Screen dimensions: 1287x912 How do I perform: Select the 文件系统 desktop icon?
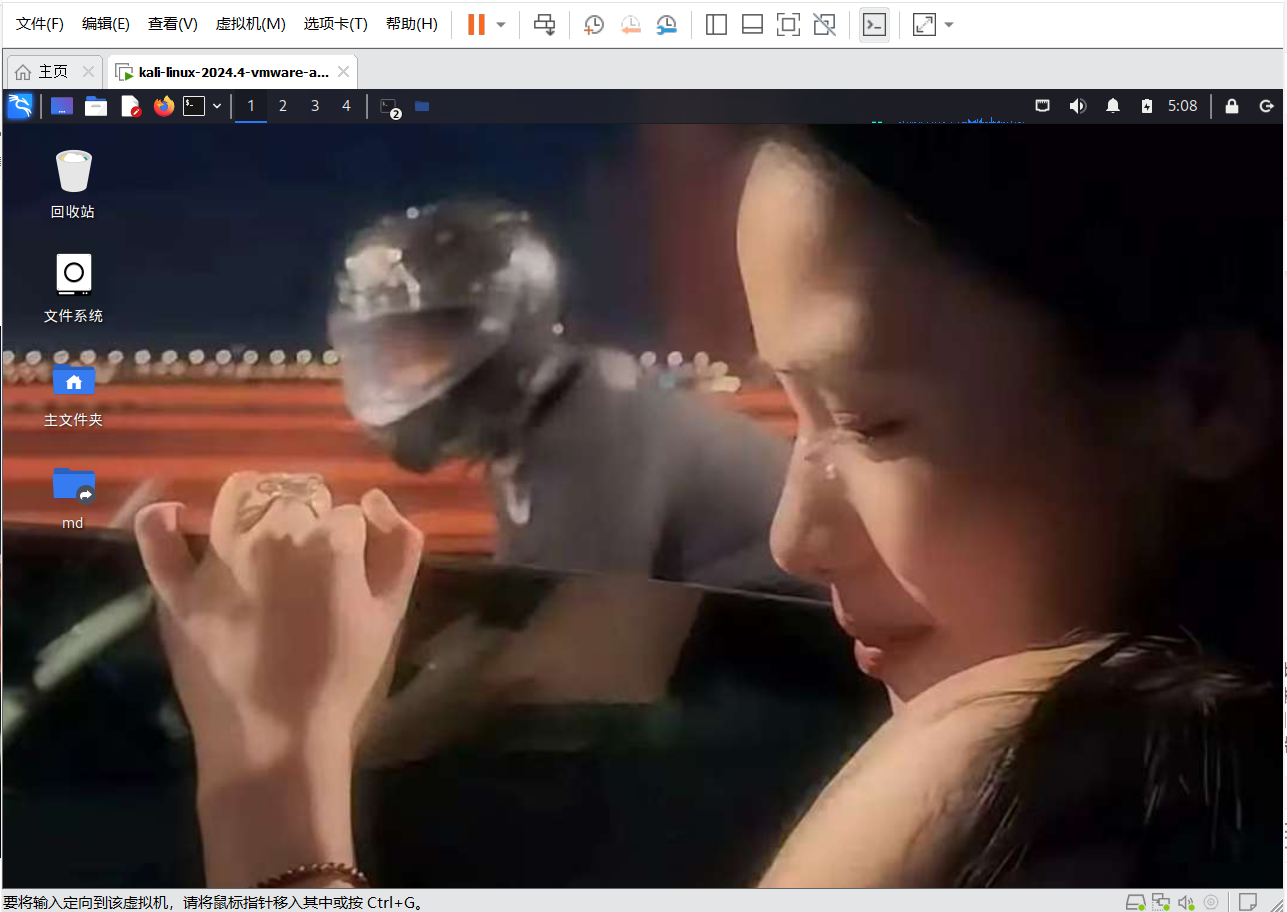(x=73, y=288)
